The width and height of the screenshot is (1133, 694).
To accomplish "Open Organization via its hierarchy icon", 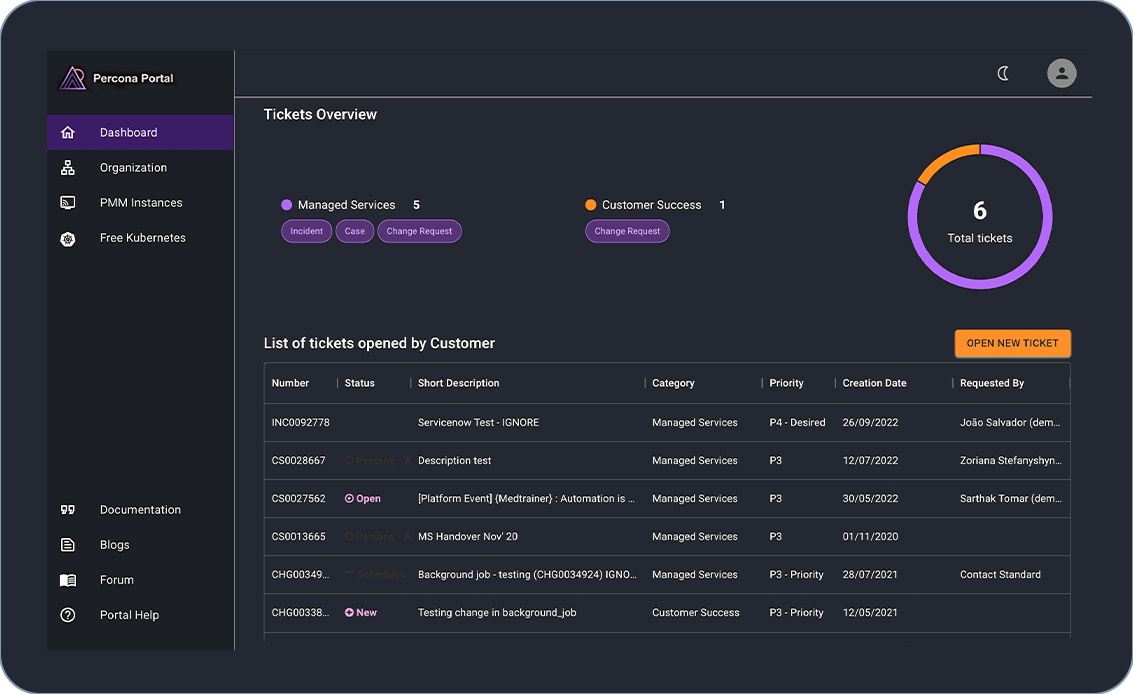I will [68, 168].
